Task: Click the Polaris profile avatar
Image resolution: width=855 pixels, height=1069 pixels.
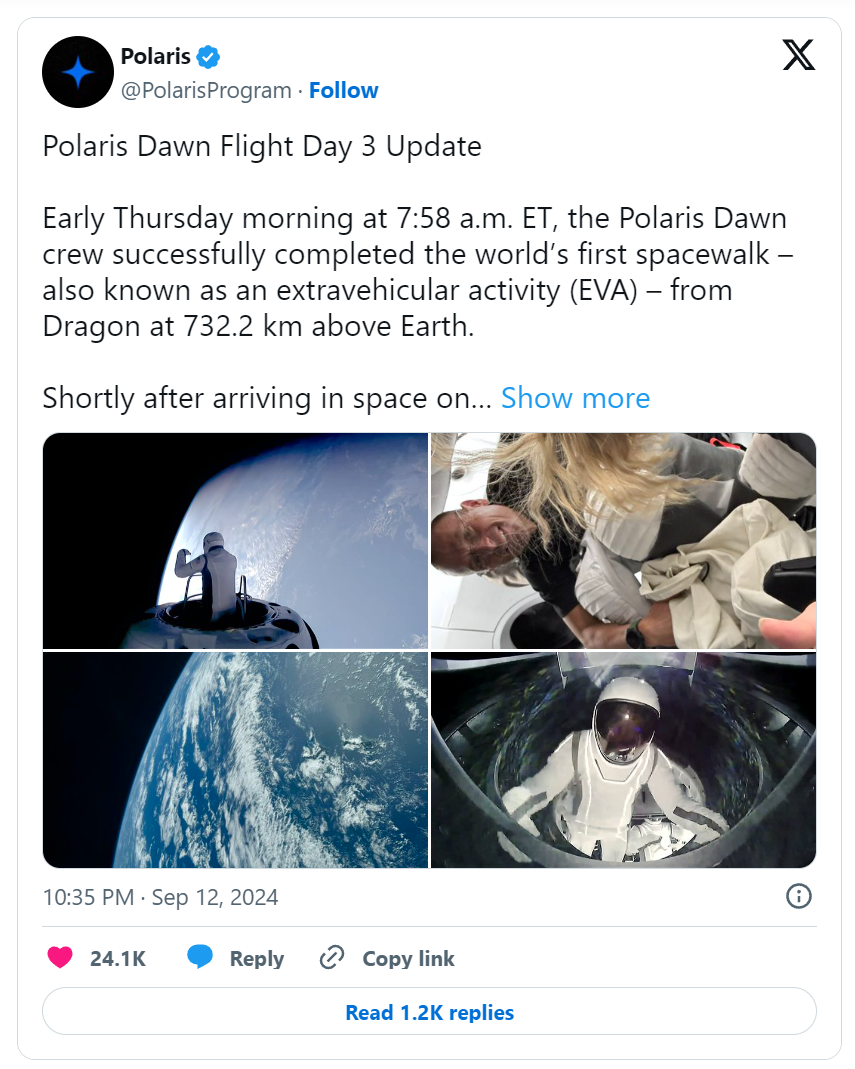Action: (77, 72)
